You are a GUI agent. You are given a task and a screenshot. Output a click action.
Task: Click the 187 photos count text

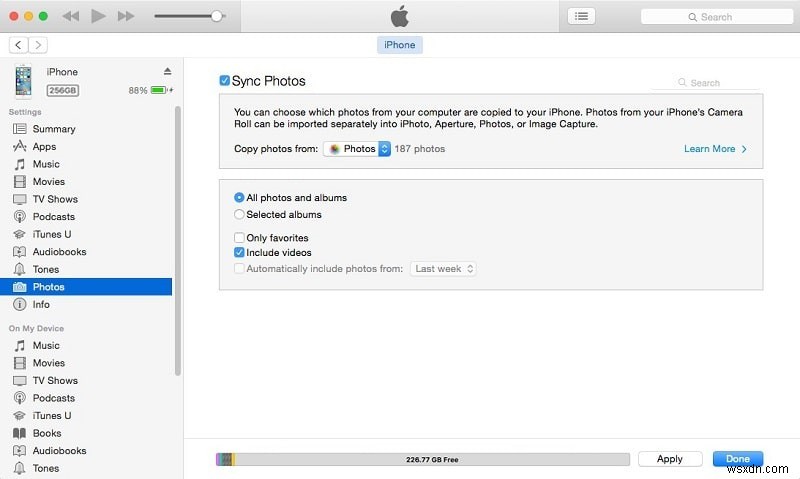pyautogui.click(x=419, y=149)
